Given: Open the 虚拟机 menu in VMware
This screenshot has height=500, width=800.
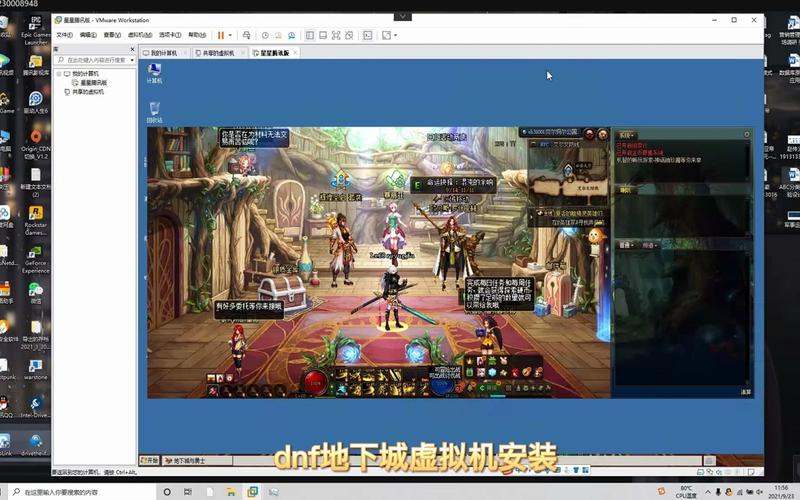Looking at the screenshot, I should (139, 35).
